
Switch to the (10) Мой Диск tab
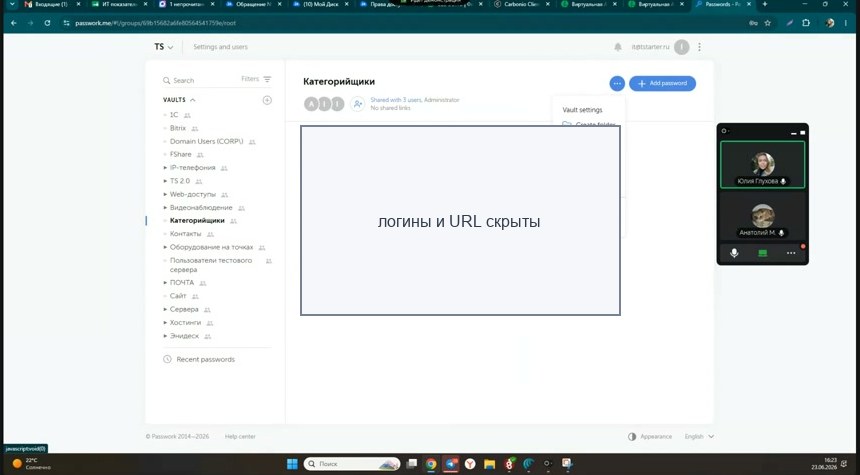[321, 4]
